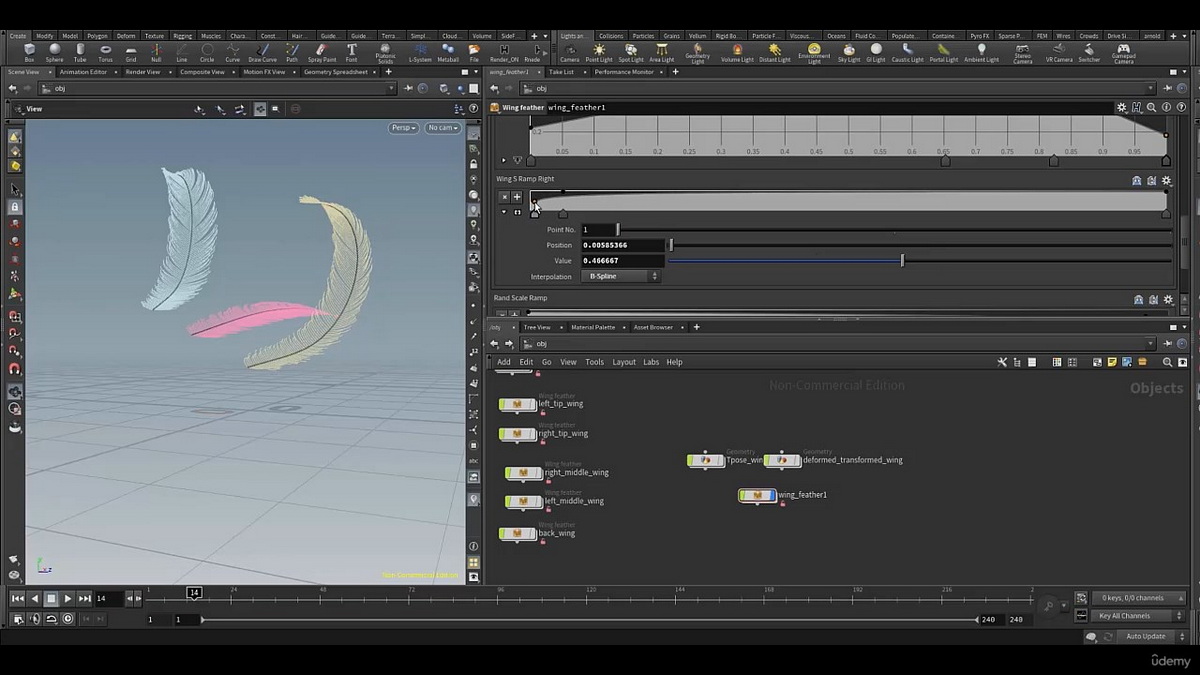
Task: Jump to the last frame button
Action: 85,598
